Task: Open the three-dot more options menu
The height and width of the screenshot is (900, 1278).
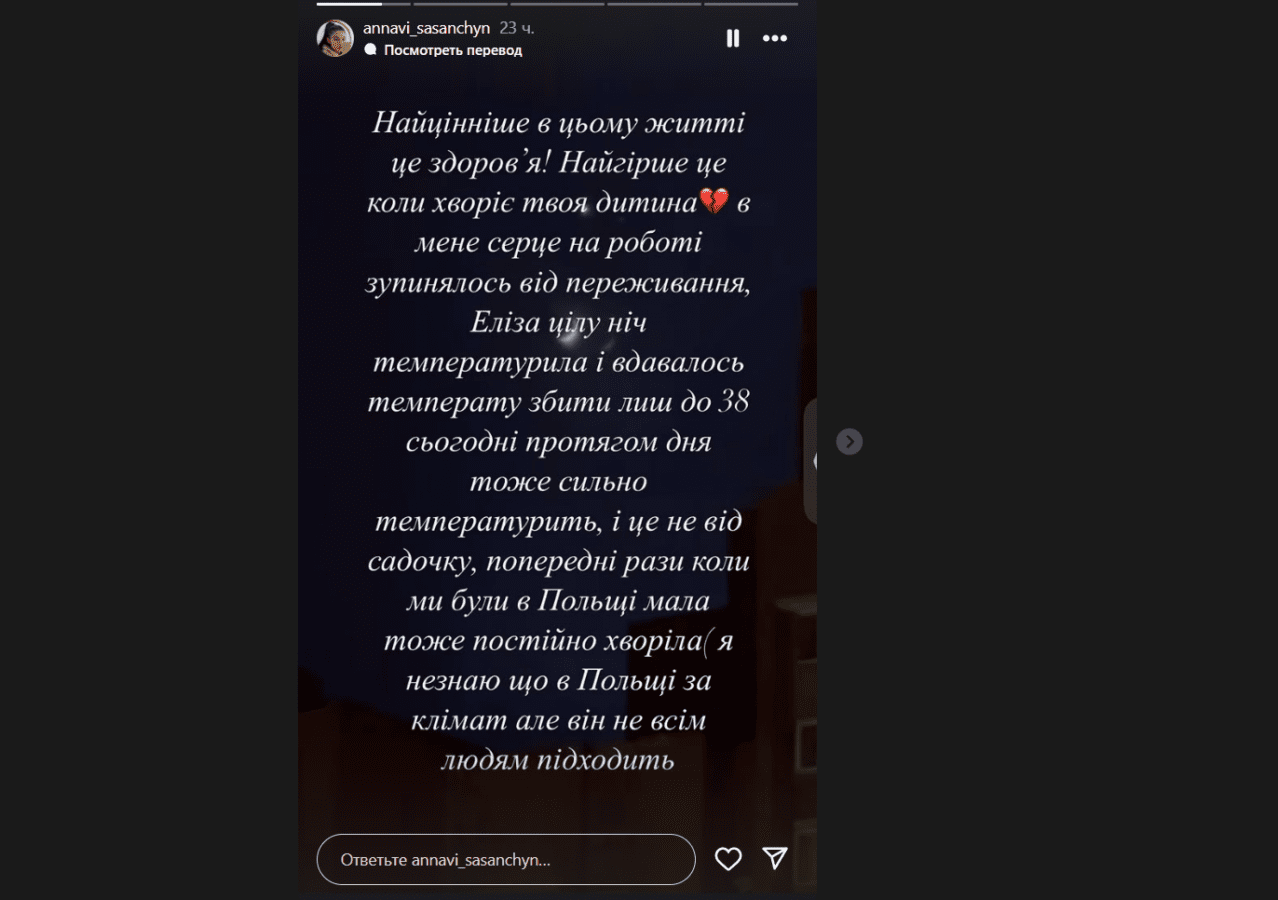Action: coord(775,38)
